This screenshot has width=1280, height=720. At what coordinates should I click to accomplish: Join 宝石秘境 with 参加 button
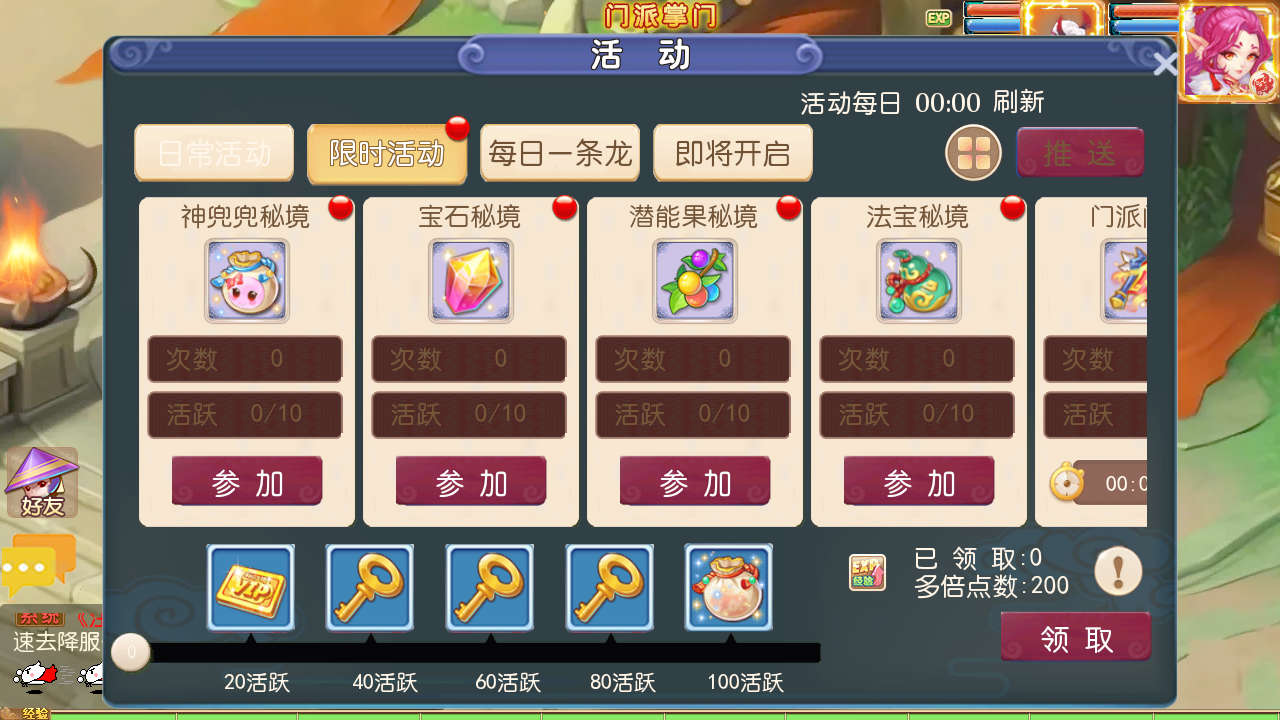point(471,482)
